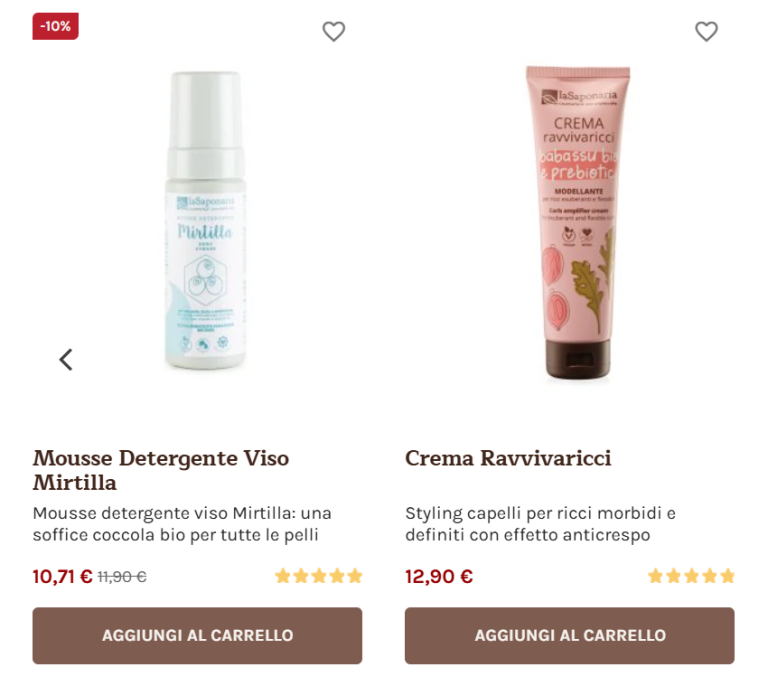Open the pink Crema ravvivaricci tube image
Viewport: 768px width, 686px height.
578,223
